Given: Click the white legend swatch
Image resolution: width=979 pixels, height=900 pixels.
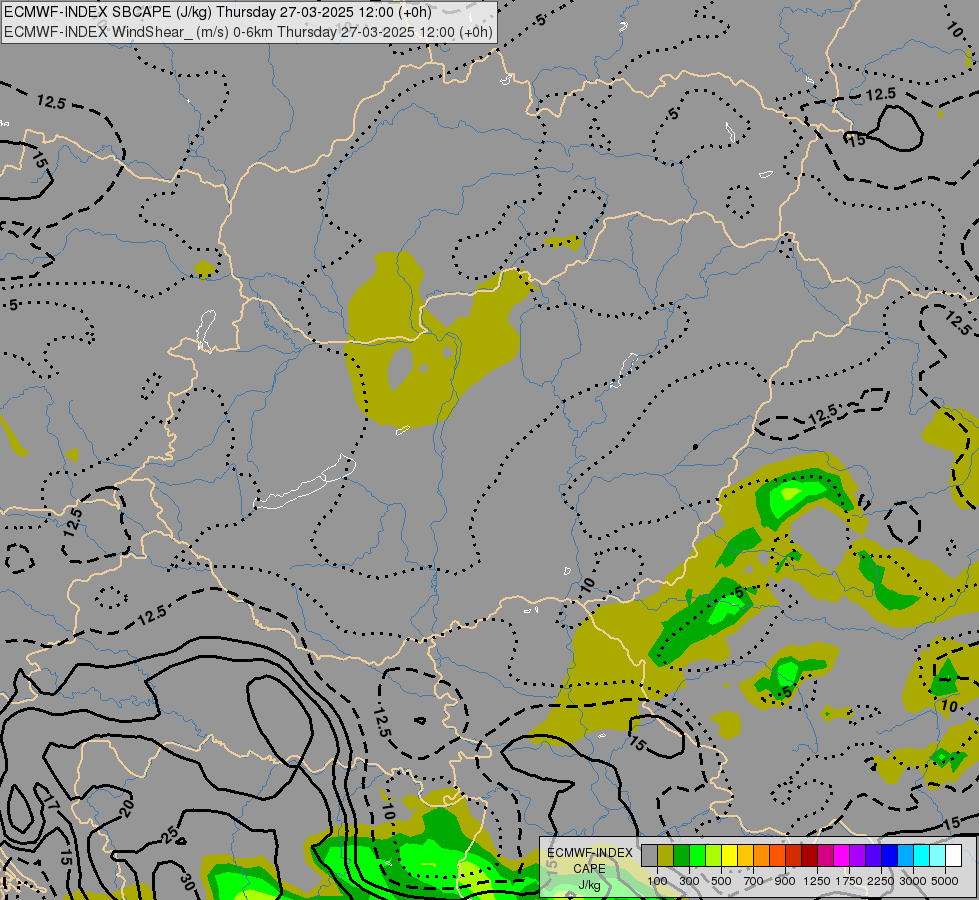Looking at the screenshot, I should pos(953,855).
